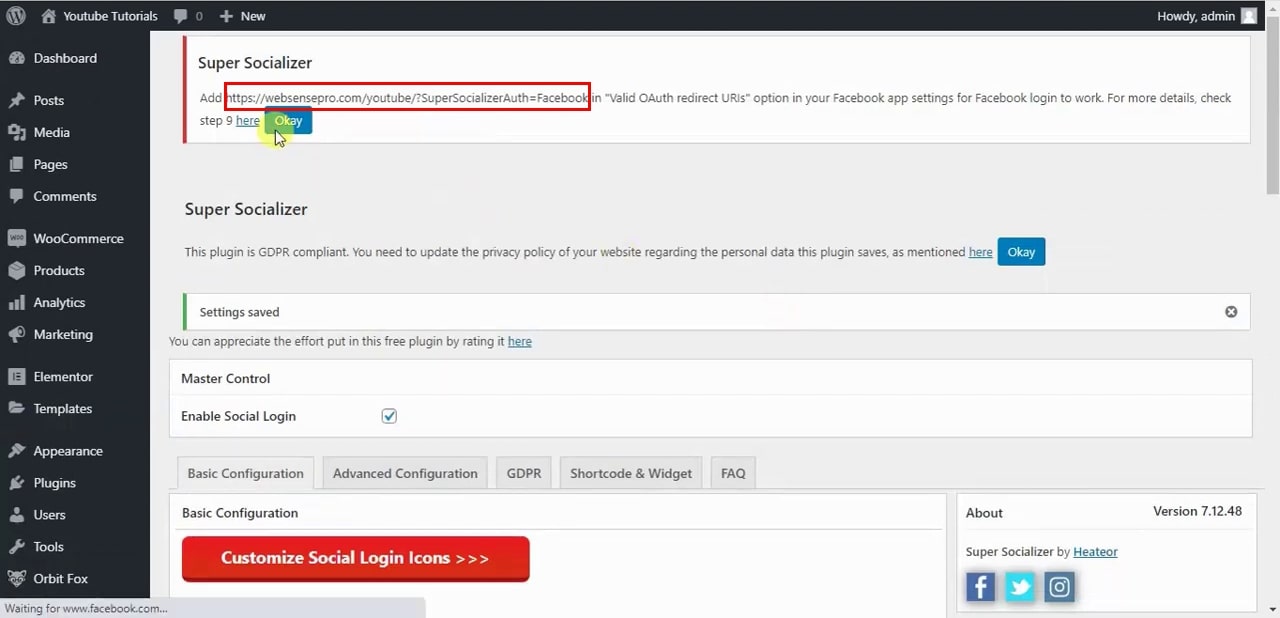Screen dimensions: 1280x618
Task: Click Okay on the Facebook redirect notice
Action: [288, 121]
